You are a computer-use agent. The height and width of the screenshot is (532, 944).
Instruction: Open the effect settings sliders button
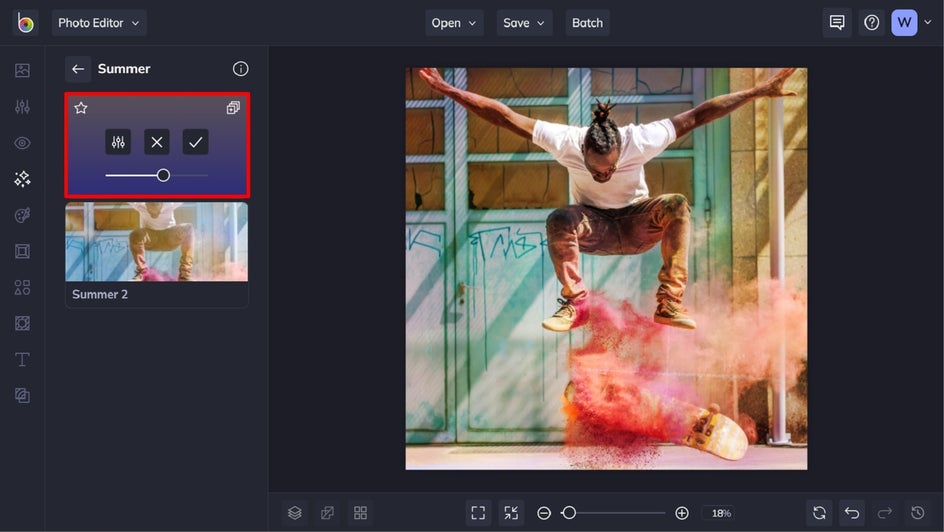click(x=118, y=142)
